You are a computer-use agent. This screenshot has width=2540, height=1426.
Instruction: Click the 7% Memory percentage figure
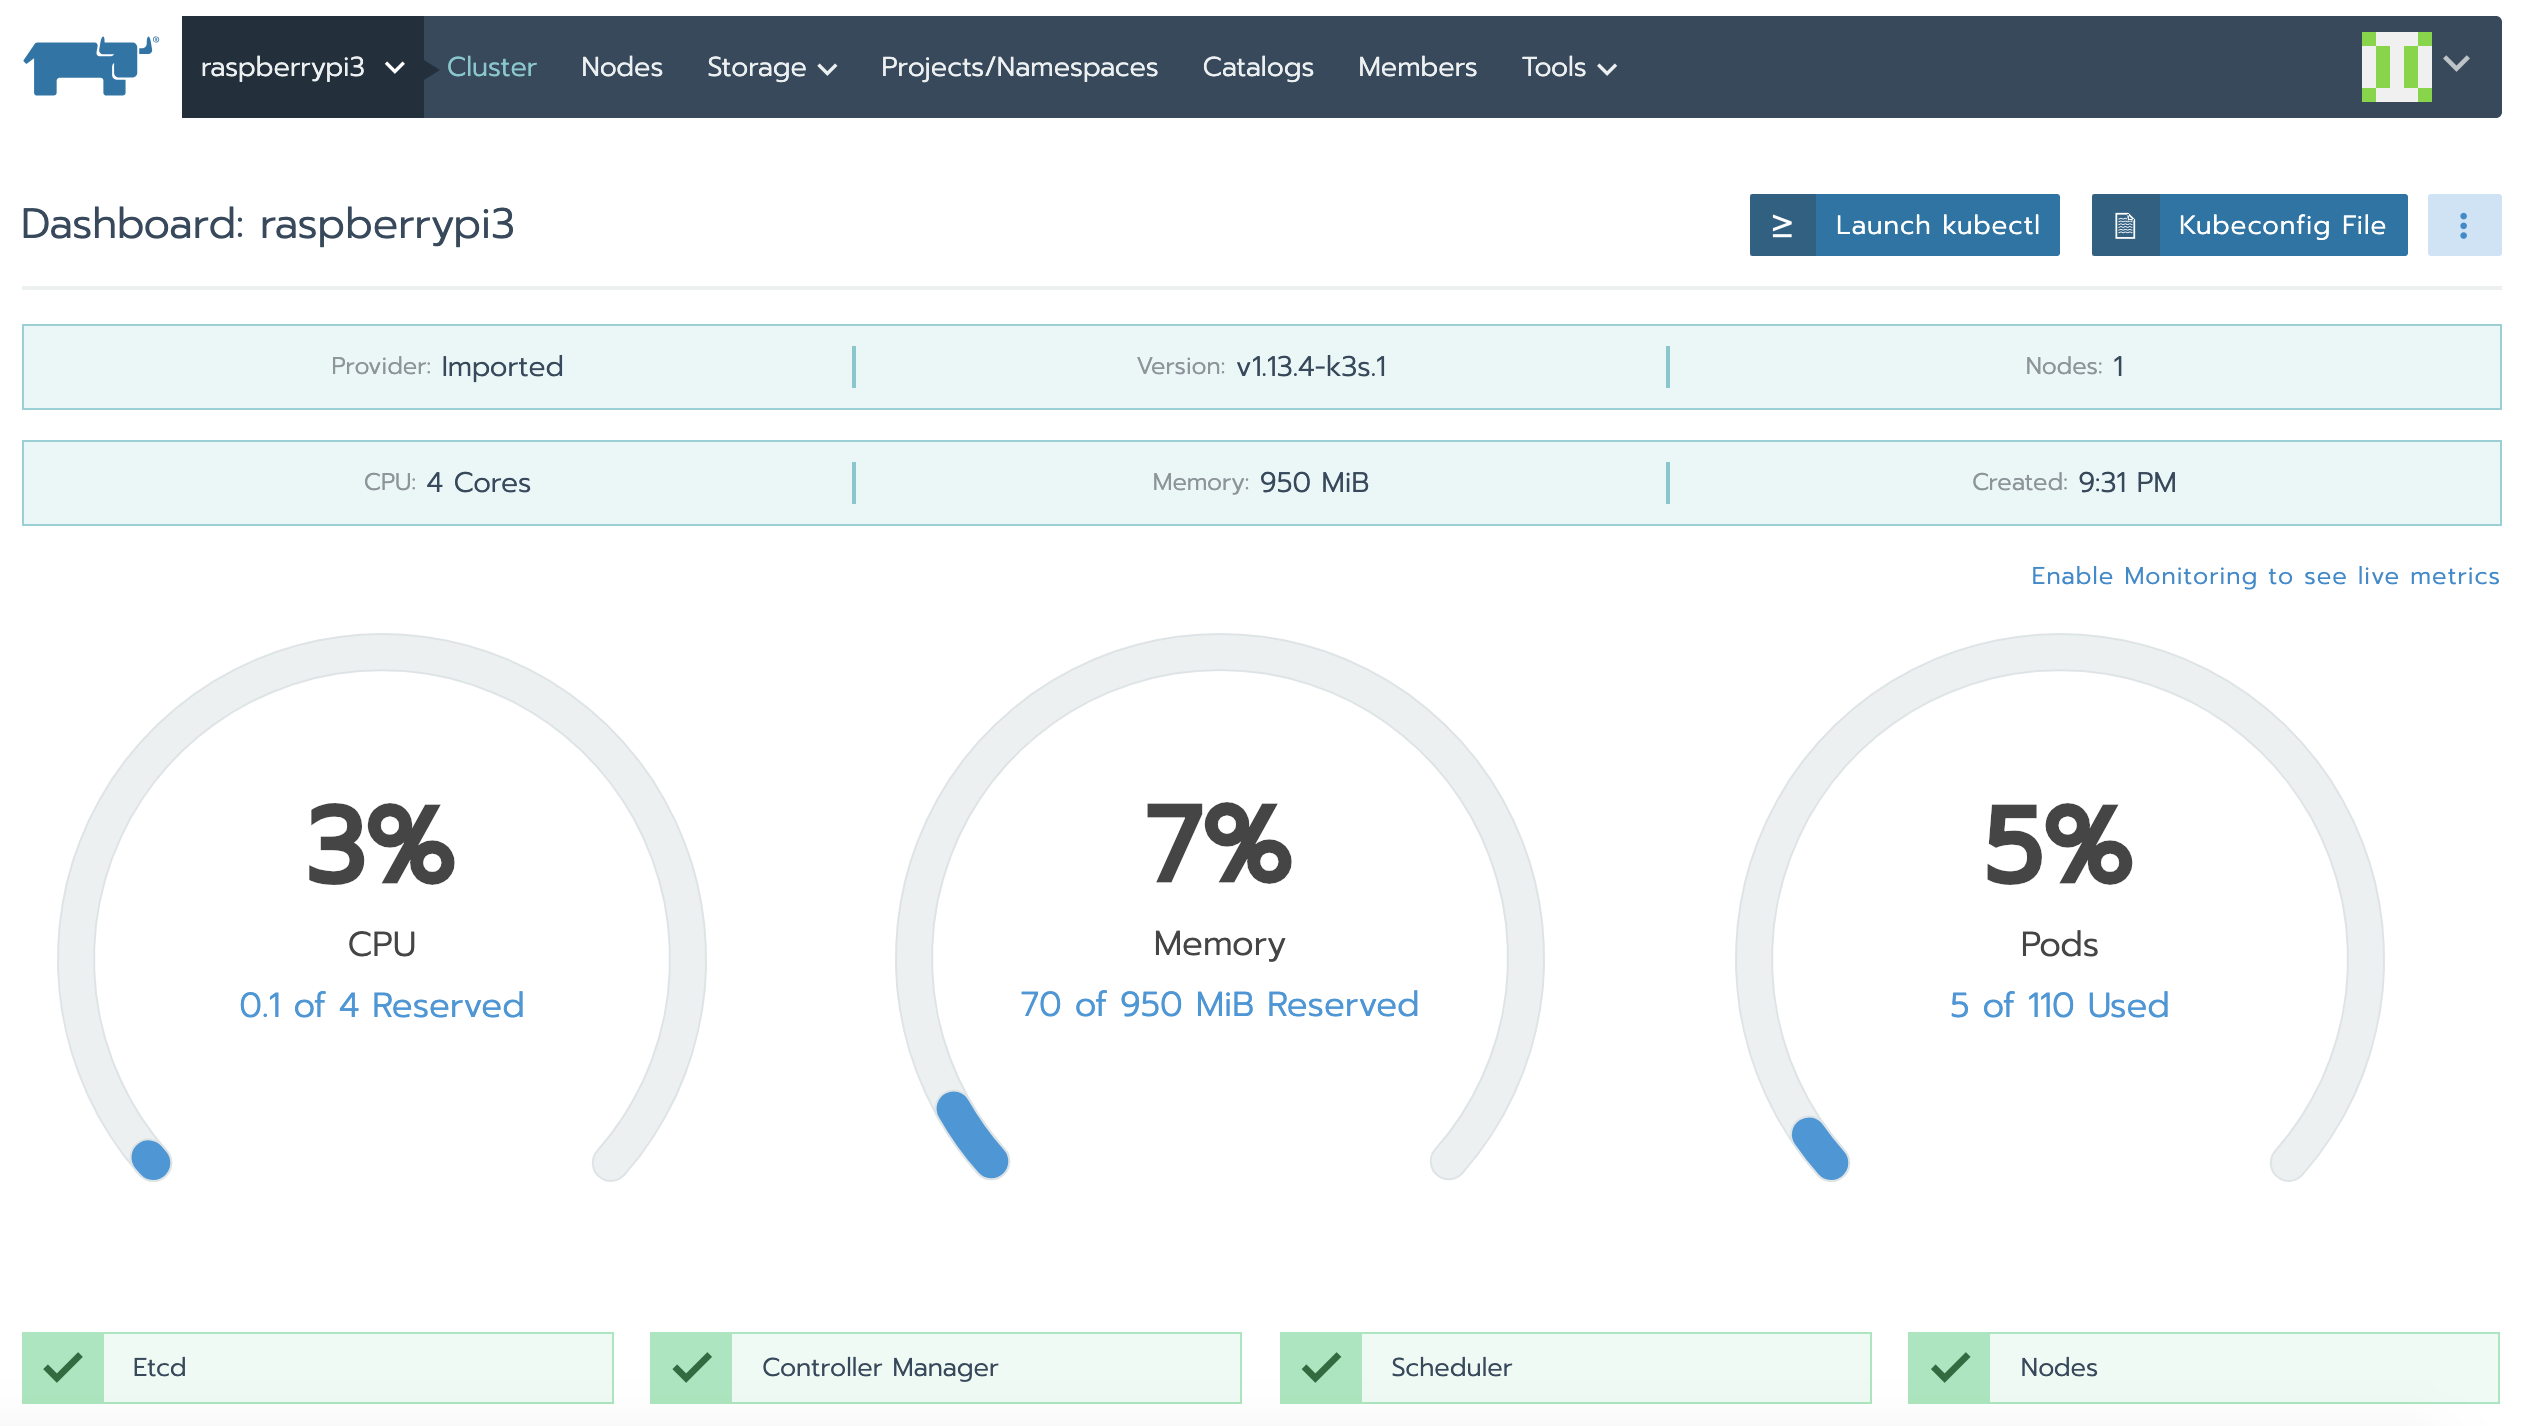1219,845
